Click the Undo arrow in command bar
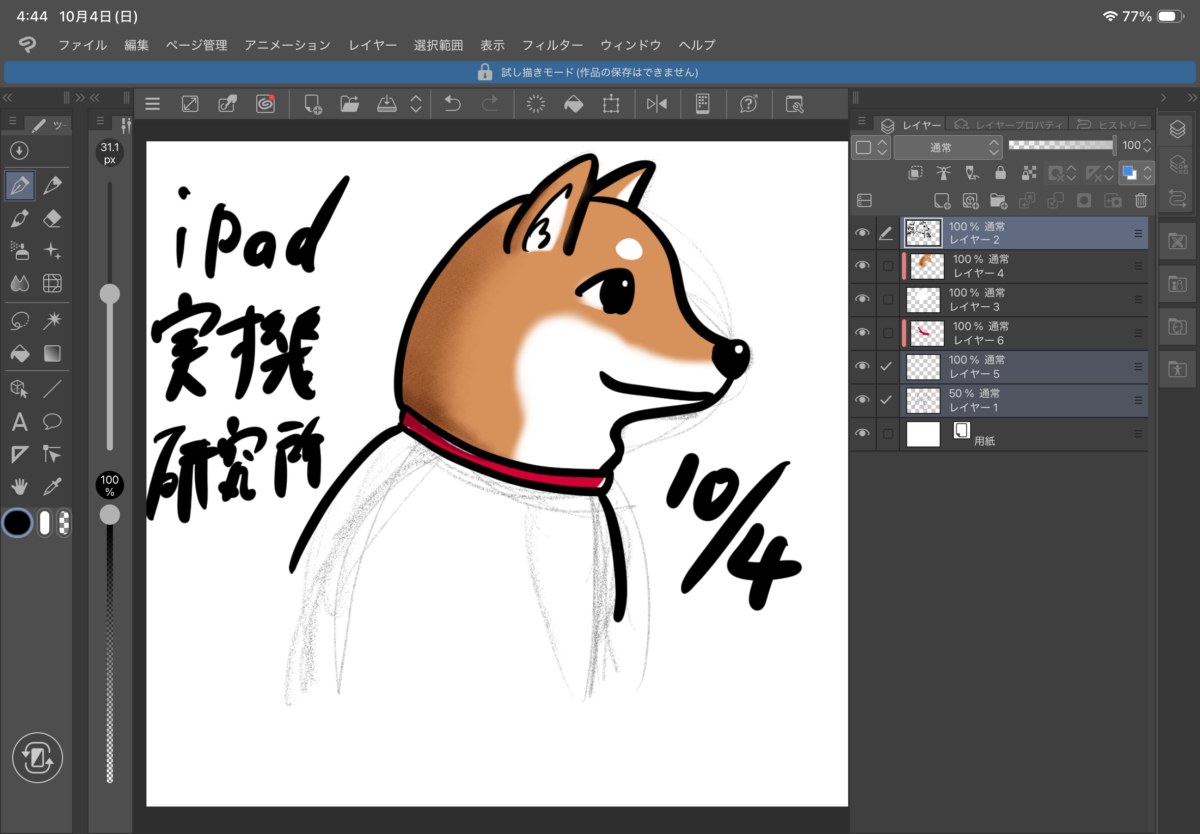This screenshot has width=1200, height=834. coord(452,103)
